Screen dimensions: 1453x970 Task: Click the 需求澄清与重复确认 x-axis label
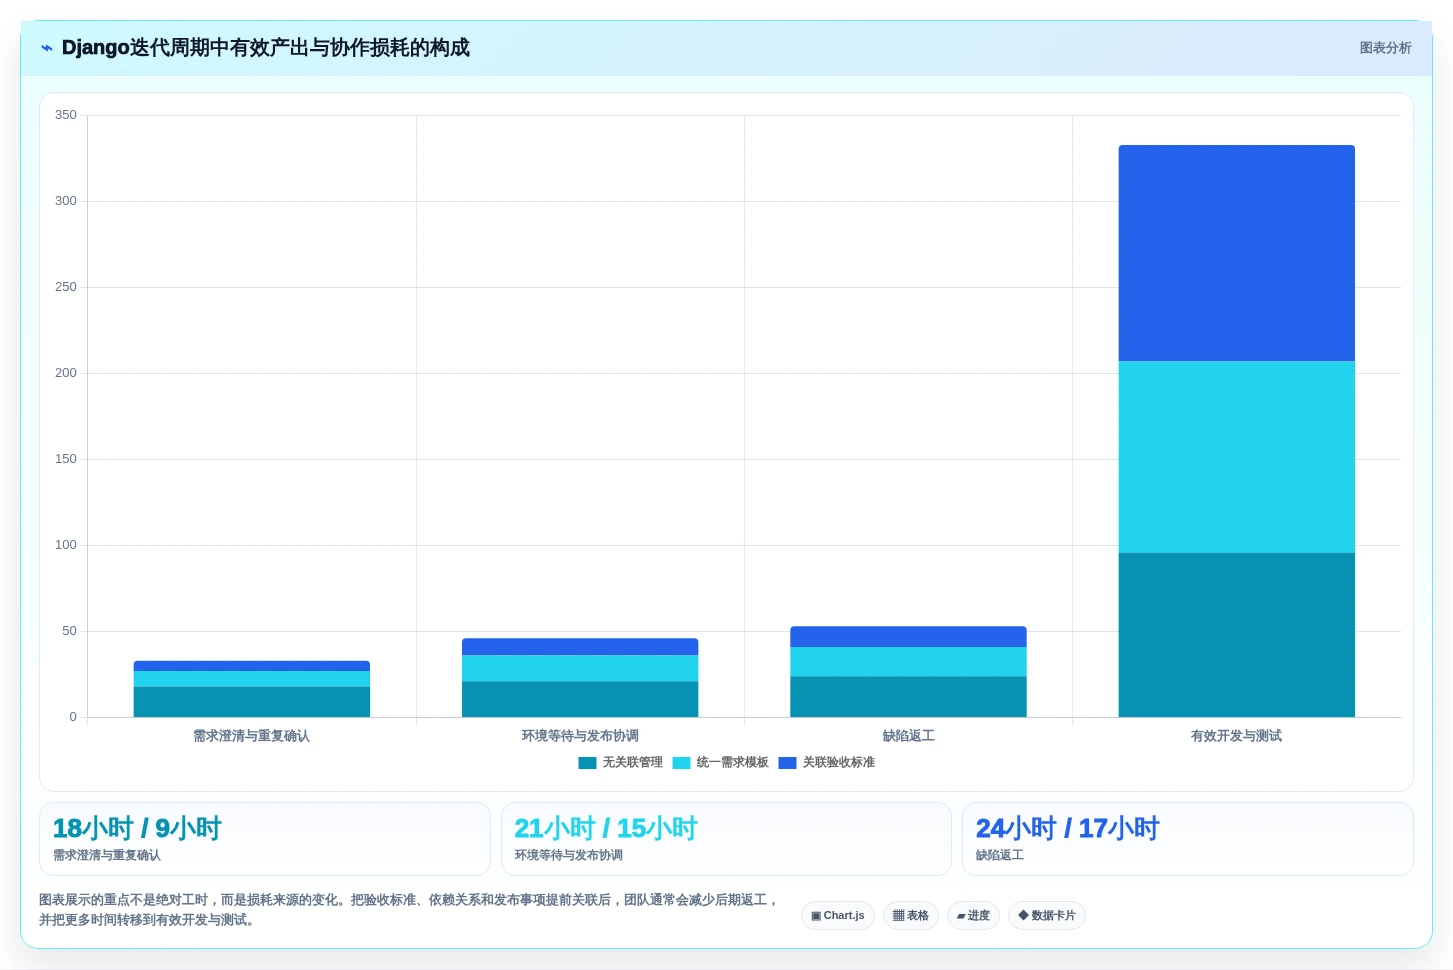click(252, 736)
